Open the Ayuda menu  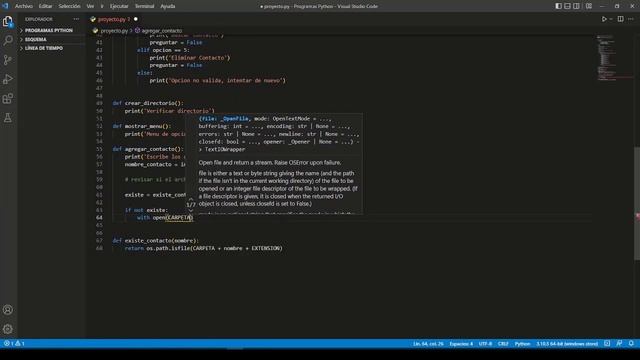pyautogui.click(x=167, y=6)
